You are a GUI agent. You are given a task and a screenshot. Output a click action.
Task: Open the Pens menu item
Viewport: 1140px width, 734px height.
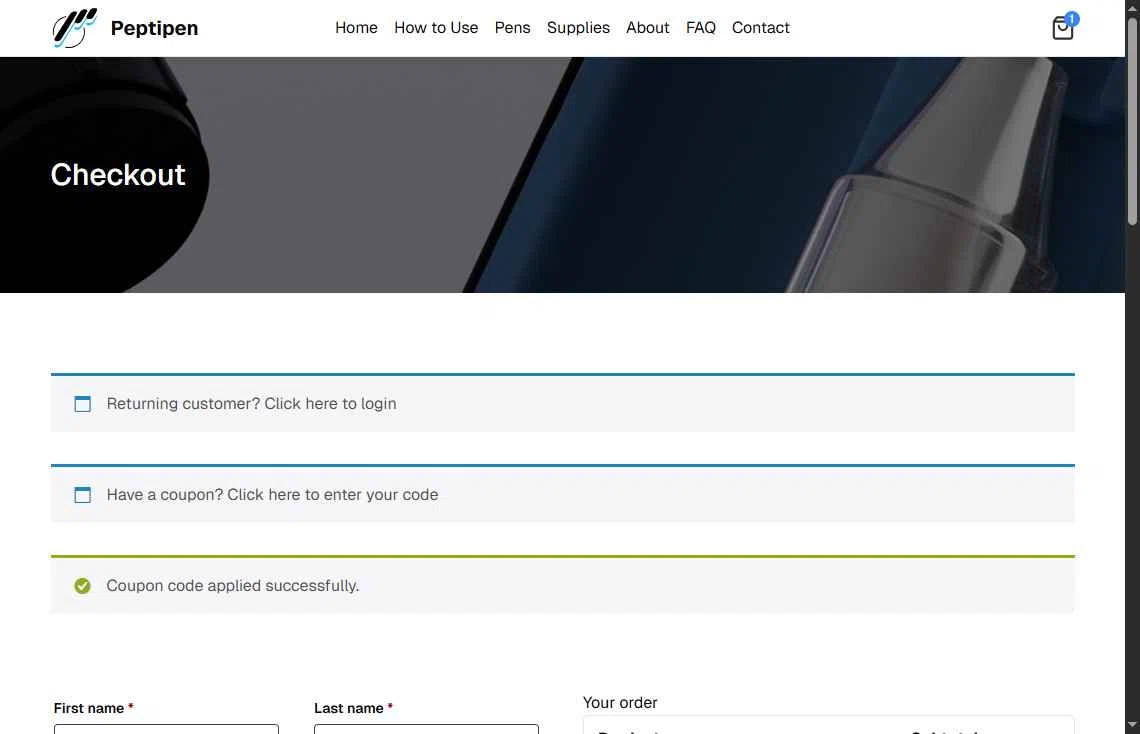(x=513, y=28)
